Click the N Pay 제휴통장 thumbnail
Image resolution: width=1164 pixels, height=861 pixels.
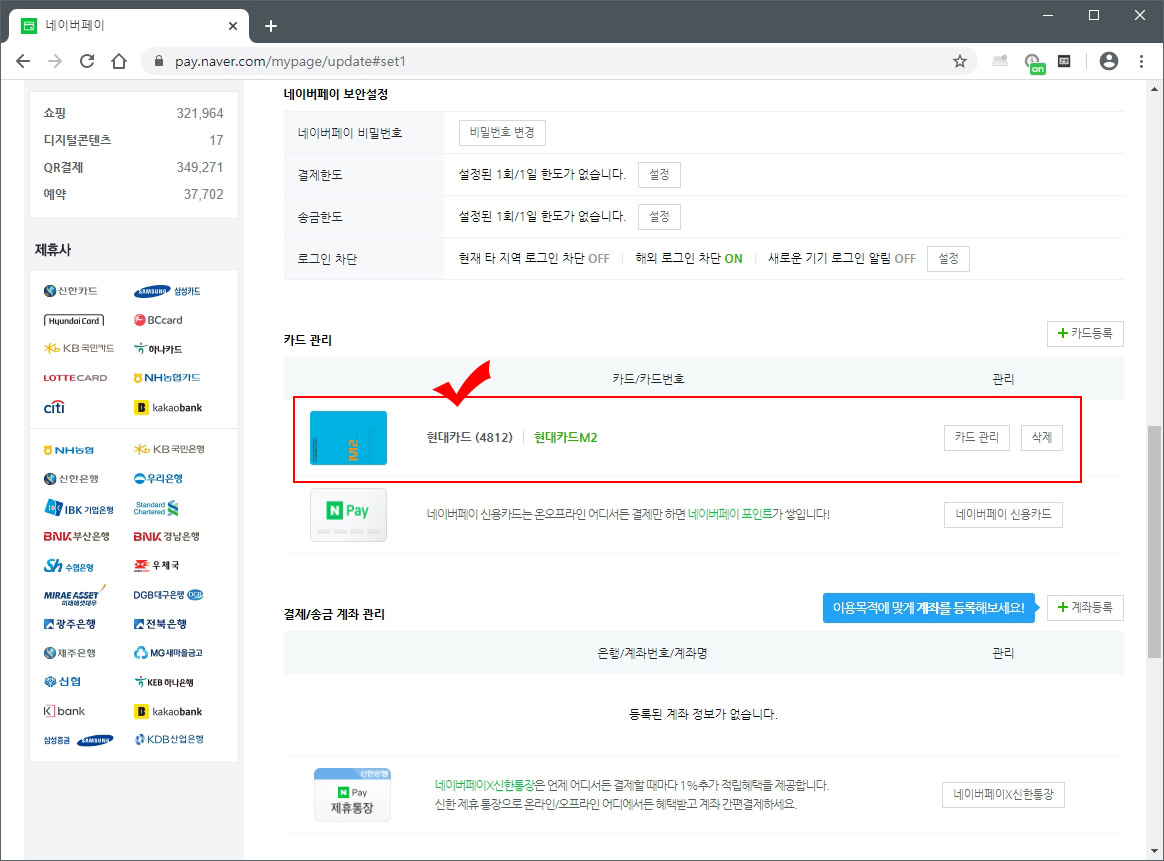pos(352,795)
